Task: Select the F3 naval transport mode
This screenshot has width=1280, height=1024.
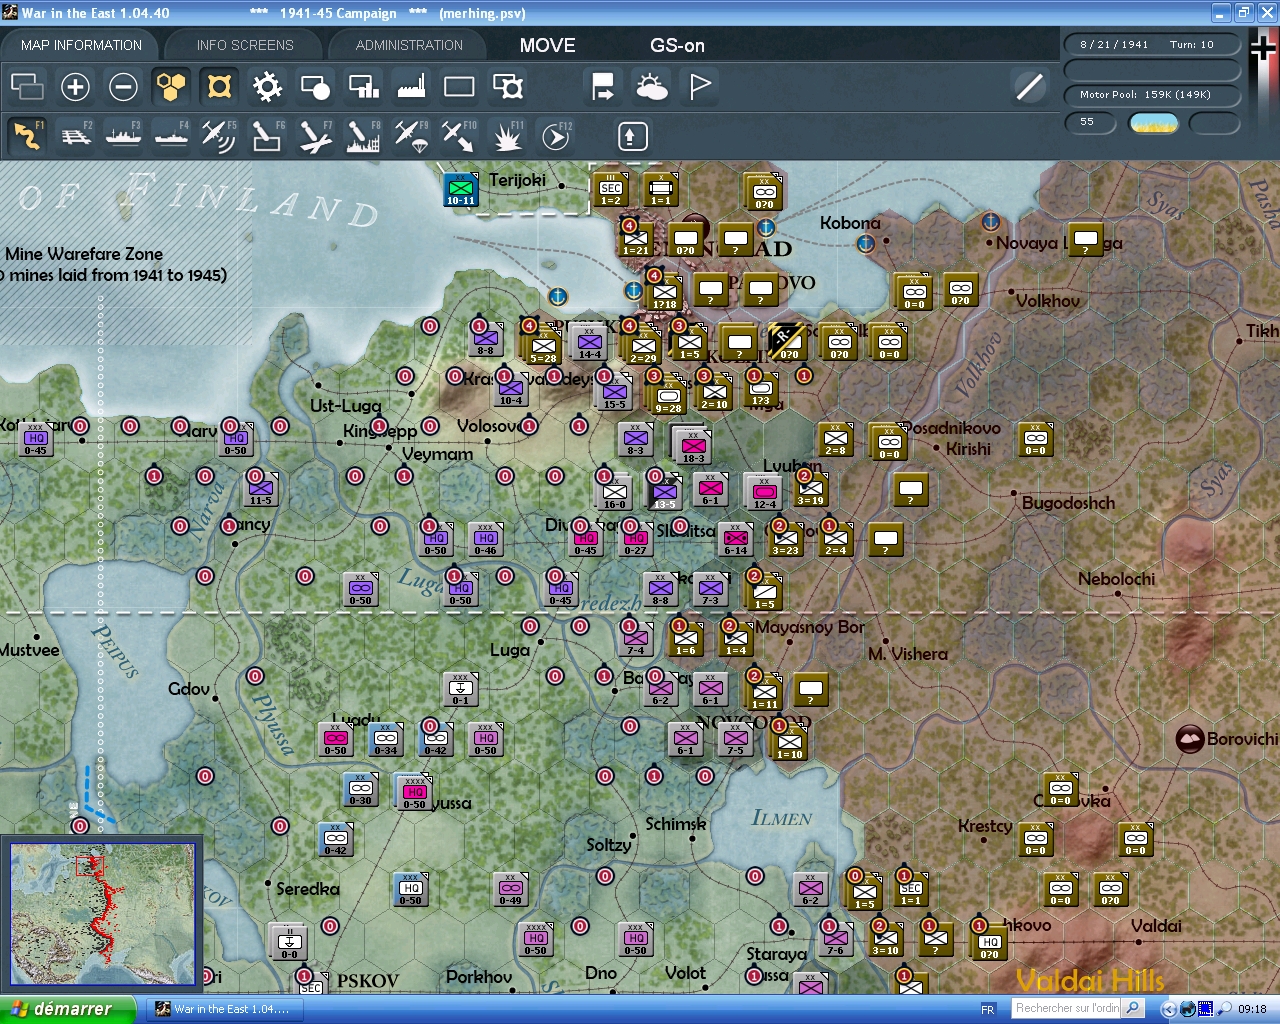Action: click(x=123, y=136)
